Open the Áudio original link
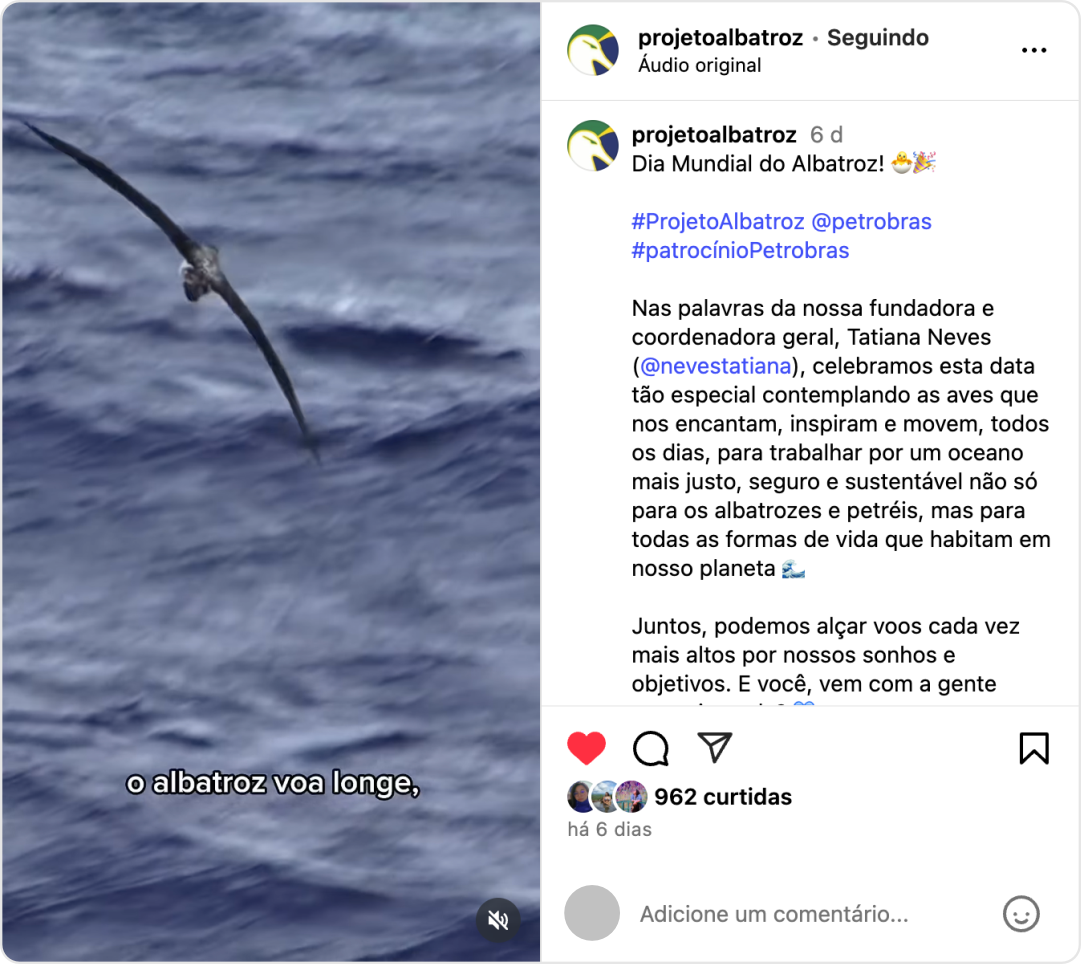The height and width of the screenshot is (964, 1081). tap(700, 65)
